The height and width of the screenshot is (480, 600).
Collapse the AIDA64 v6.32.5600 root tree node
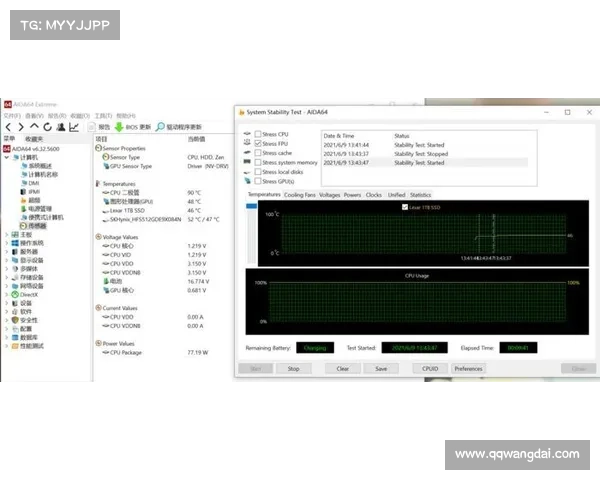tap(4, 147)
